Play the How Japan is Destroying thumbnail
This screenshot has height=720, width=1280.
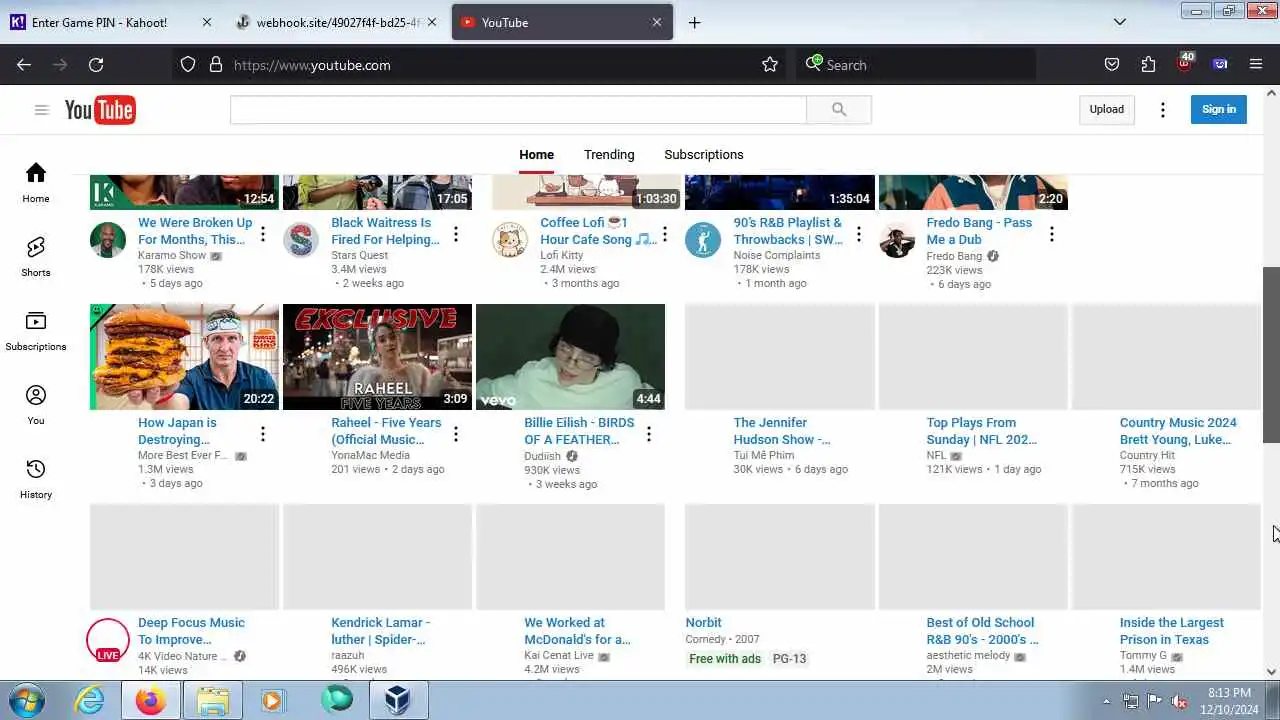(x=184, y=357)
